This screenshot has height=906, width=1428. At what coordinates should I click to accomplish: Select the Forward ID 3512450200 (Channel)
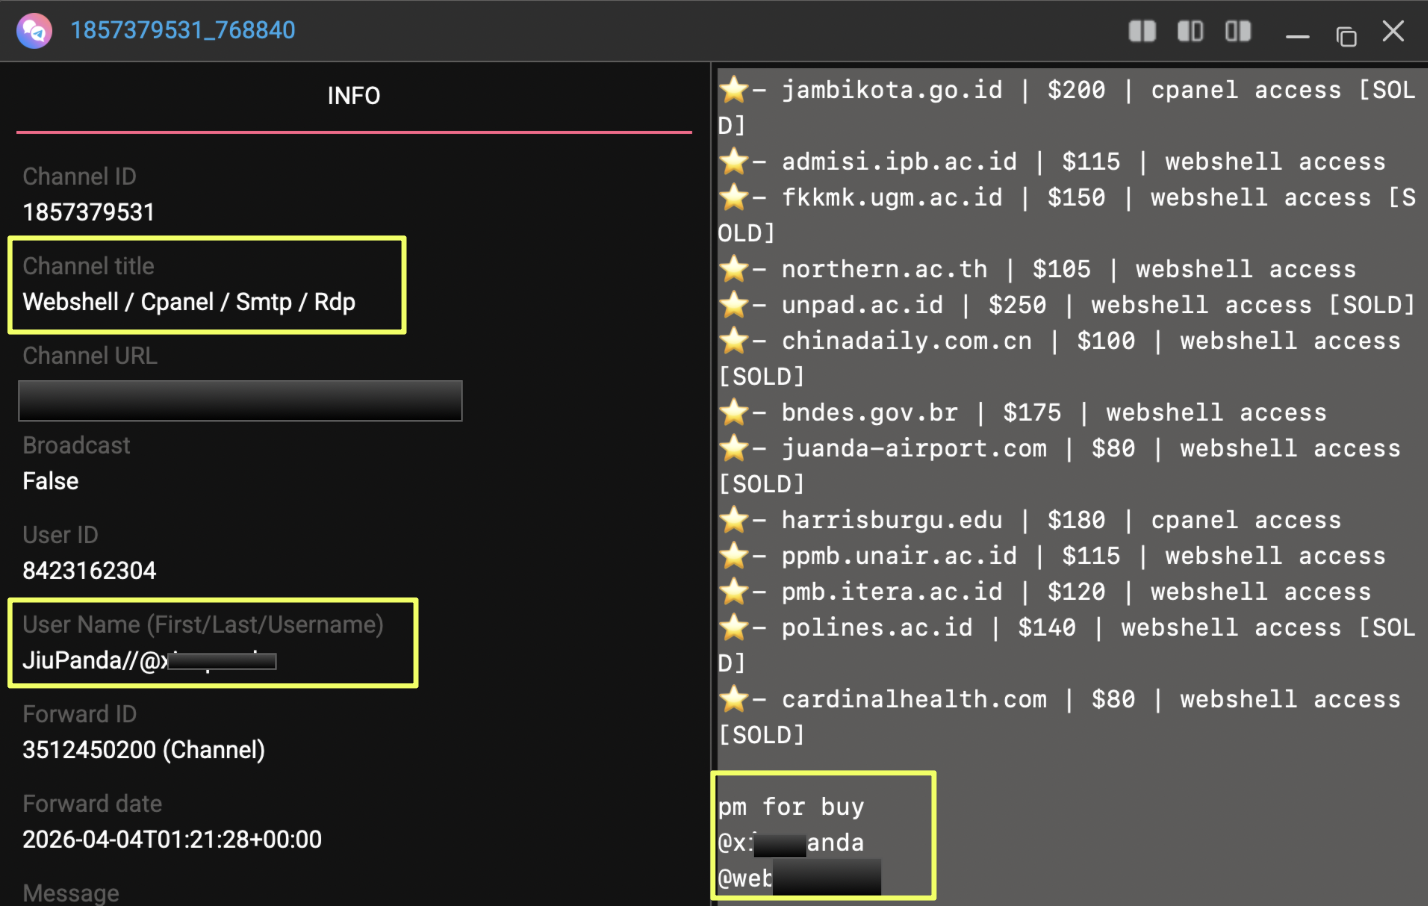pyautogui.click(x=144, y=750)
